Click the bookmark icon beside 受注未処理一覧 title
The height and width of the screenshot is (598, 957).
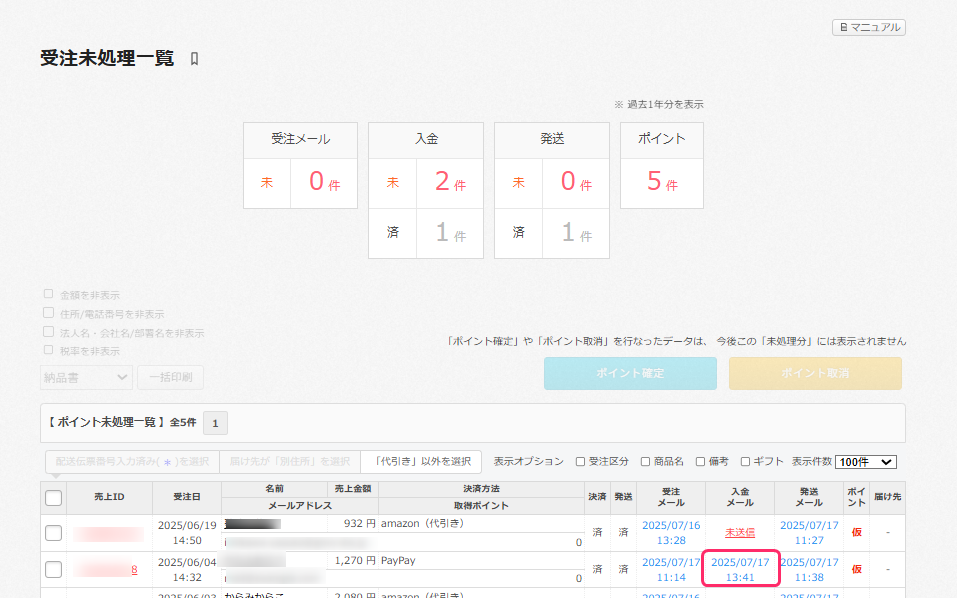point(194,59)
